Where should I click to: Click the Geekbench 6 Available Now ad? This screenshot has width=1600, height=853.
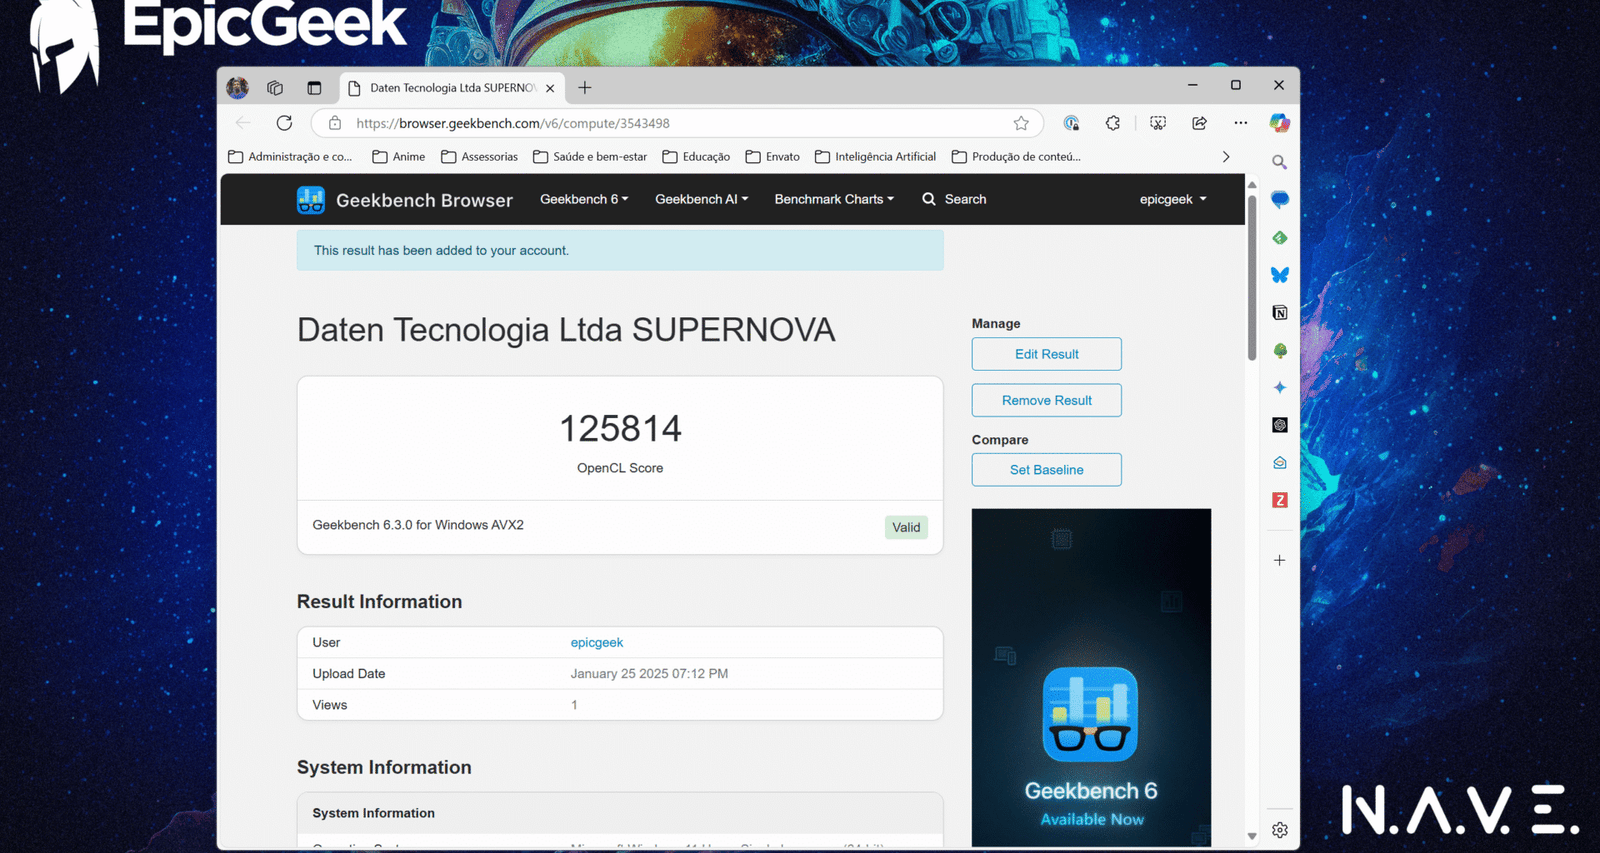pyautogui.click(x=1091, y=677)
